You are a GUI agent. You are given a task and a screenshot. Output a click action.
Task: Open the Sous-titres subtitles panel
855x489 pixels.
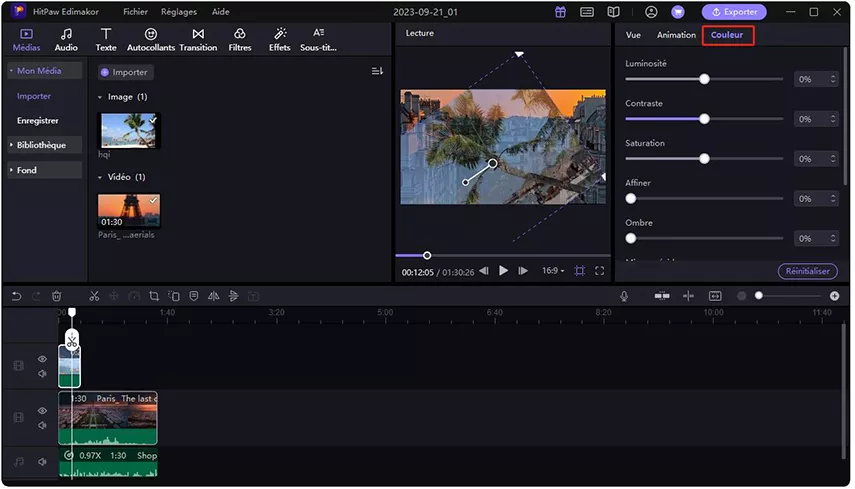(318, 40)
